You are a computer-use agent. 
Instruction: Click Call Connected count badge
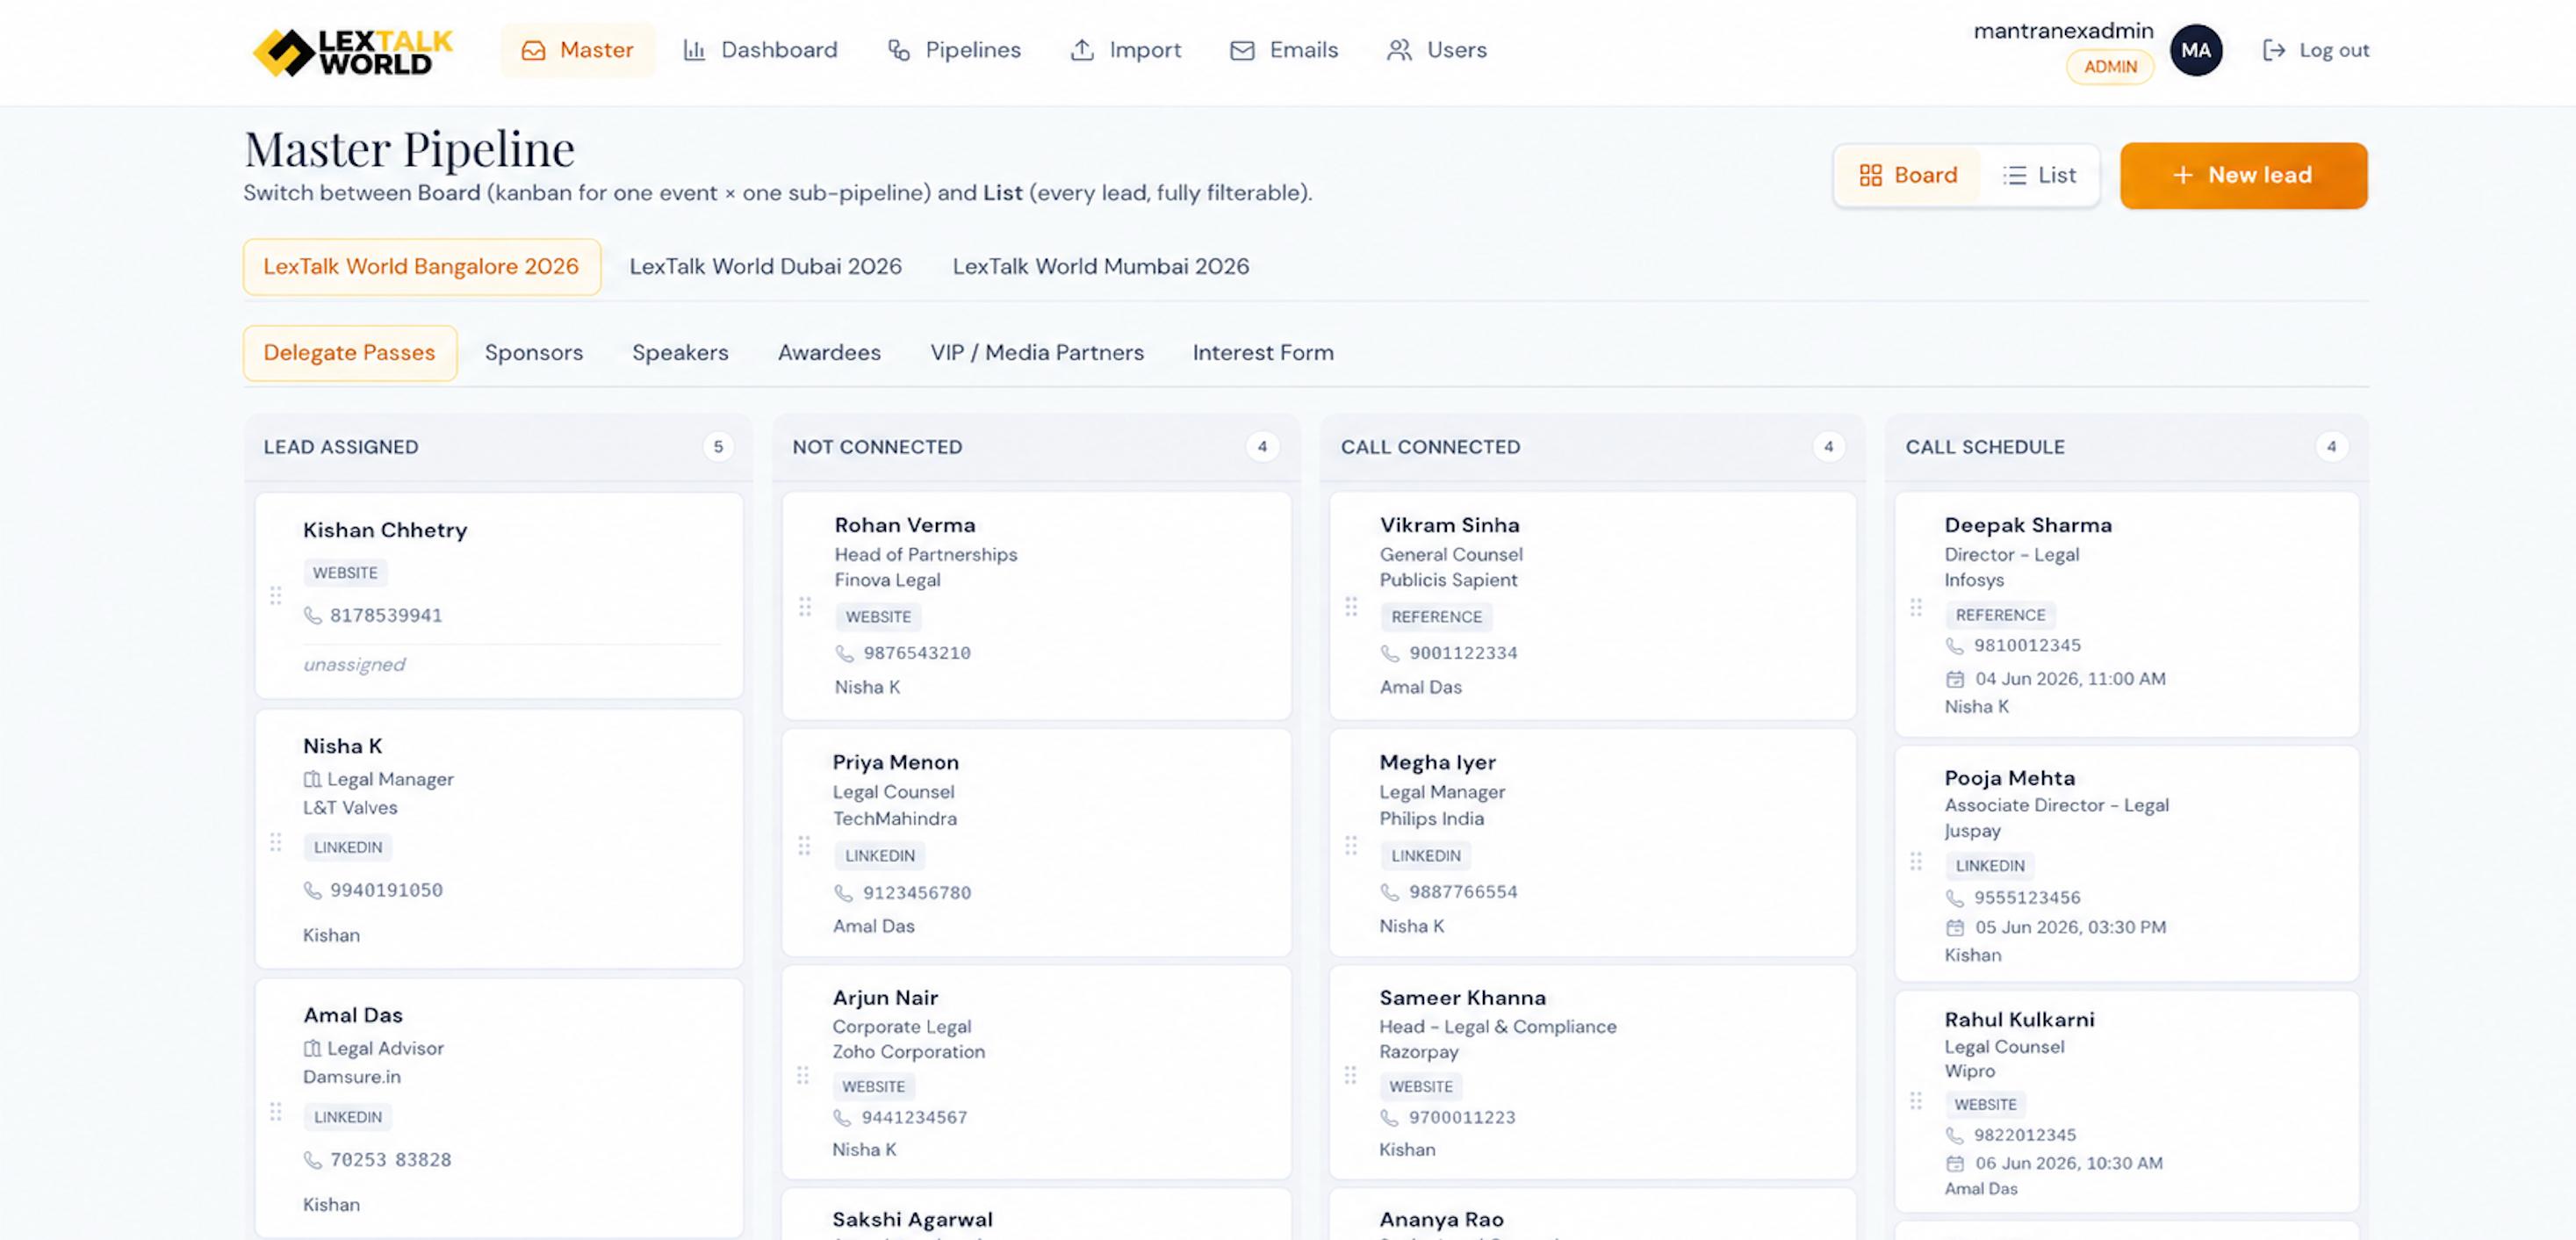pyautogui.click(x=1828, y=447)
